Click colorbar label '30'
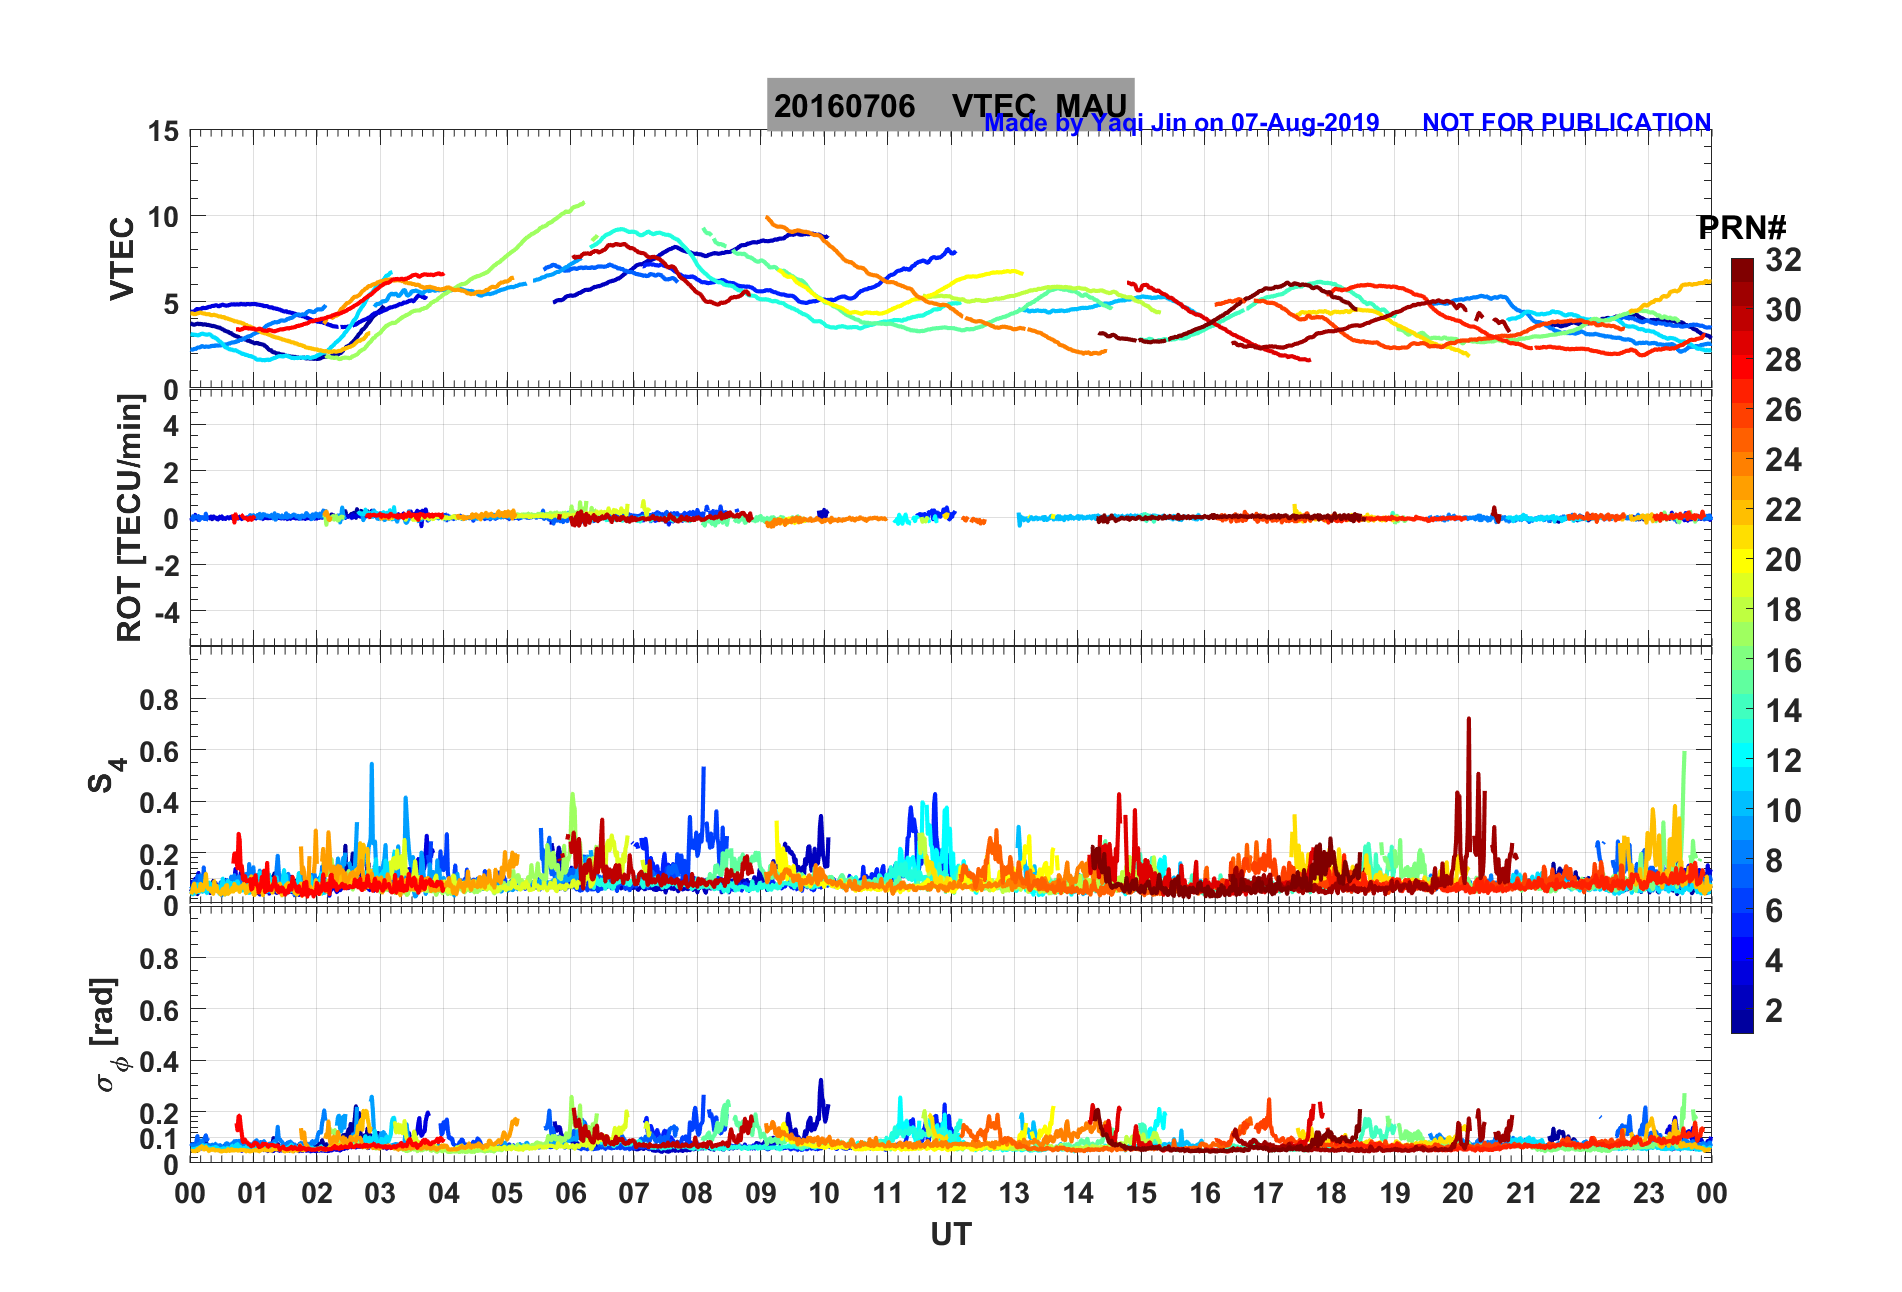1902x1292 pixels. [x=1783, y=310]
